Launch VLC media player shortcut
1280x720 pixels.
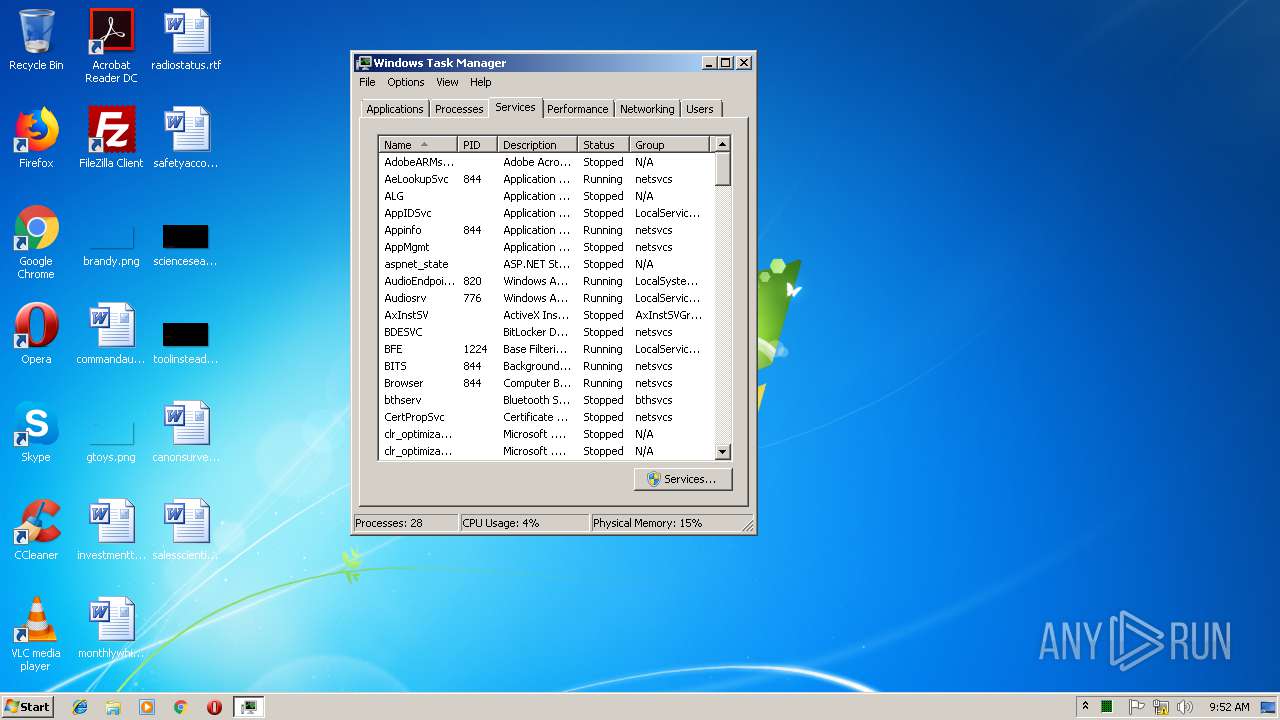click(x=36, y=634)
